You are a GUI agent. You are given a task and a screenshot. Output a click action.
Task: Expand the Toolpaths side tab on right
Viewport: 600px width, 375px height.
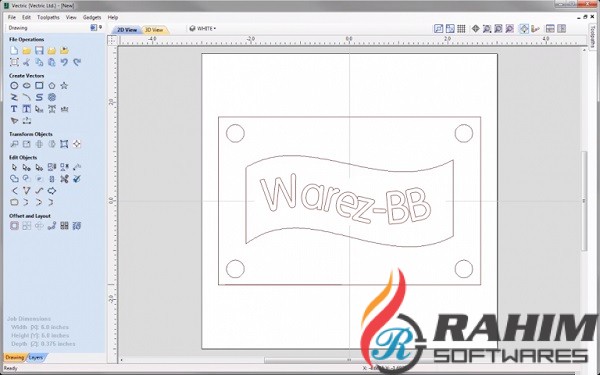click(593, 38)
